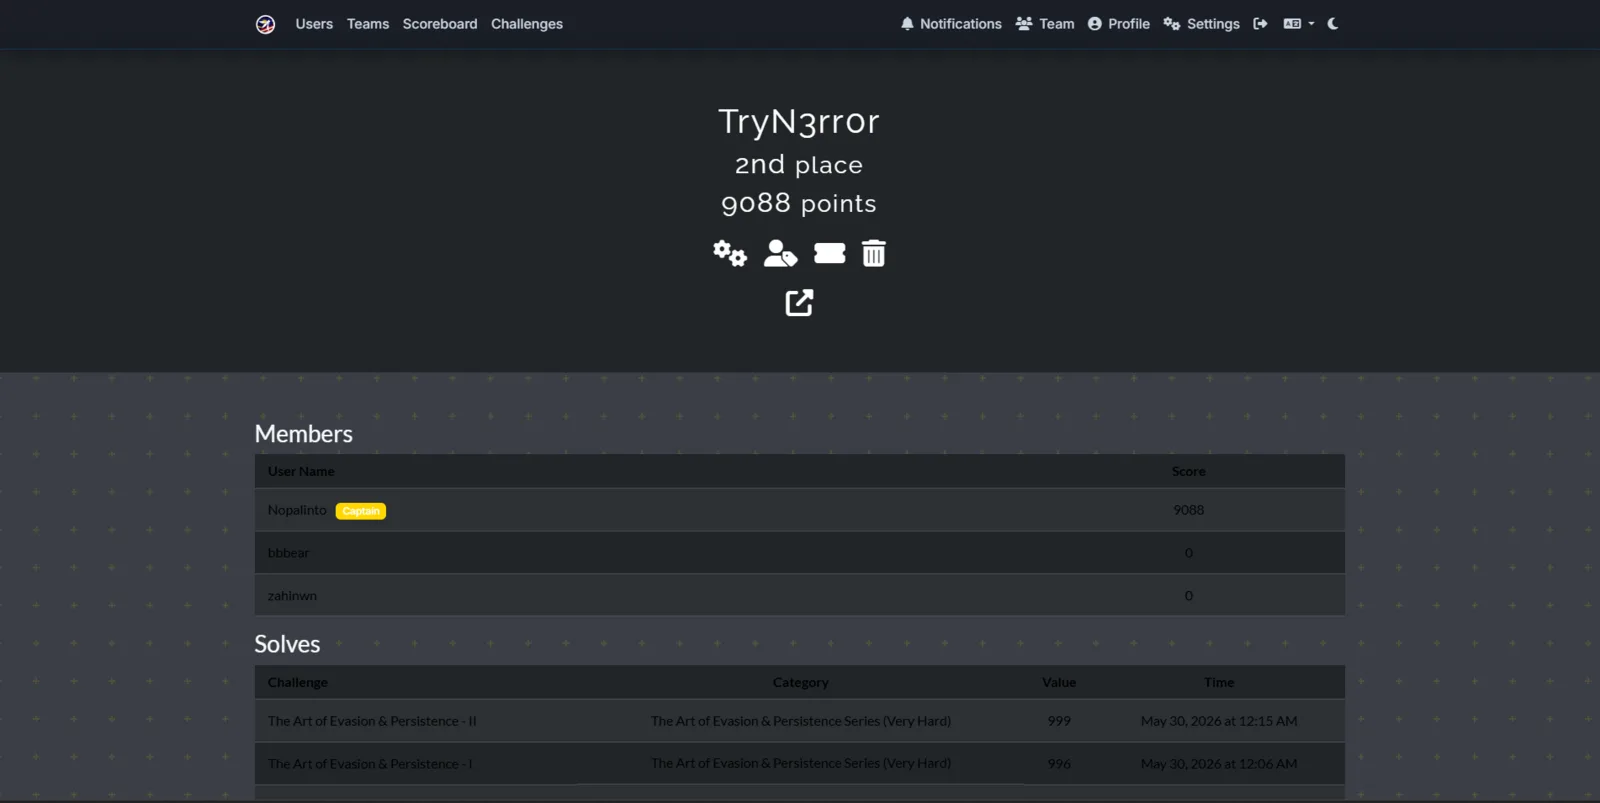1600x803 pixels.
Task: Click the Captain badge
Action: coord(361,511)
